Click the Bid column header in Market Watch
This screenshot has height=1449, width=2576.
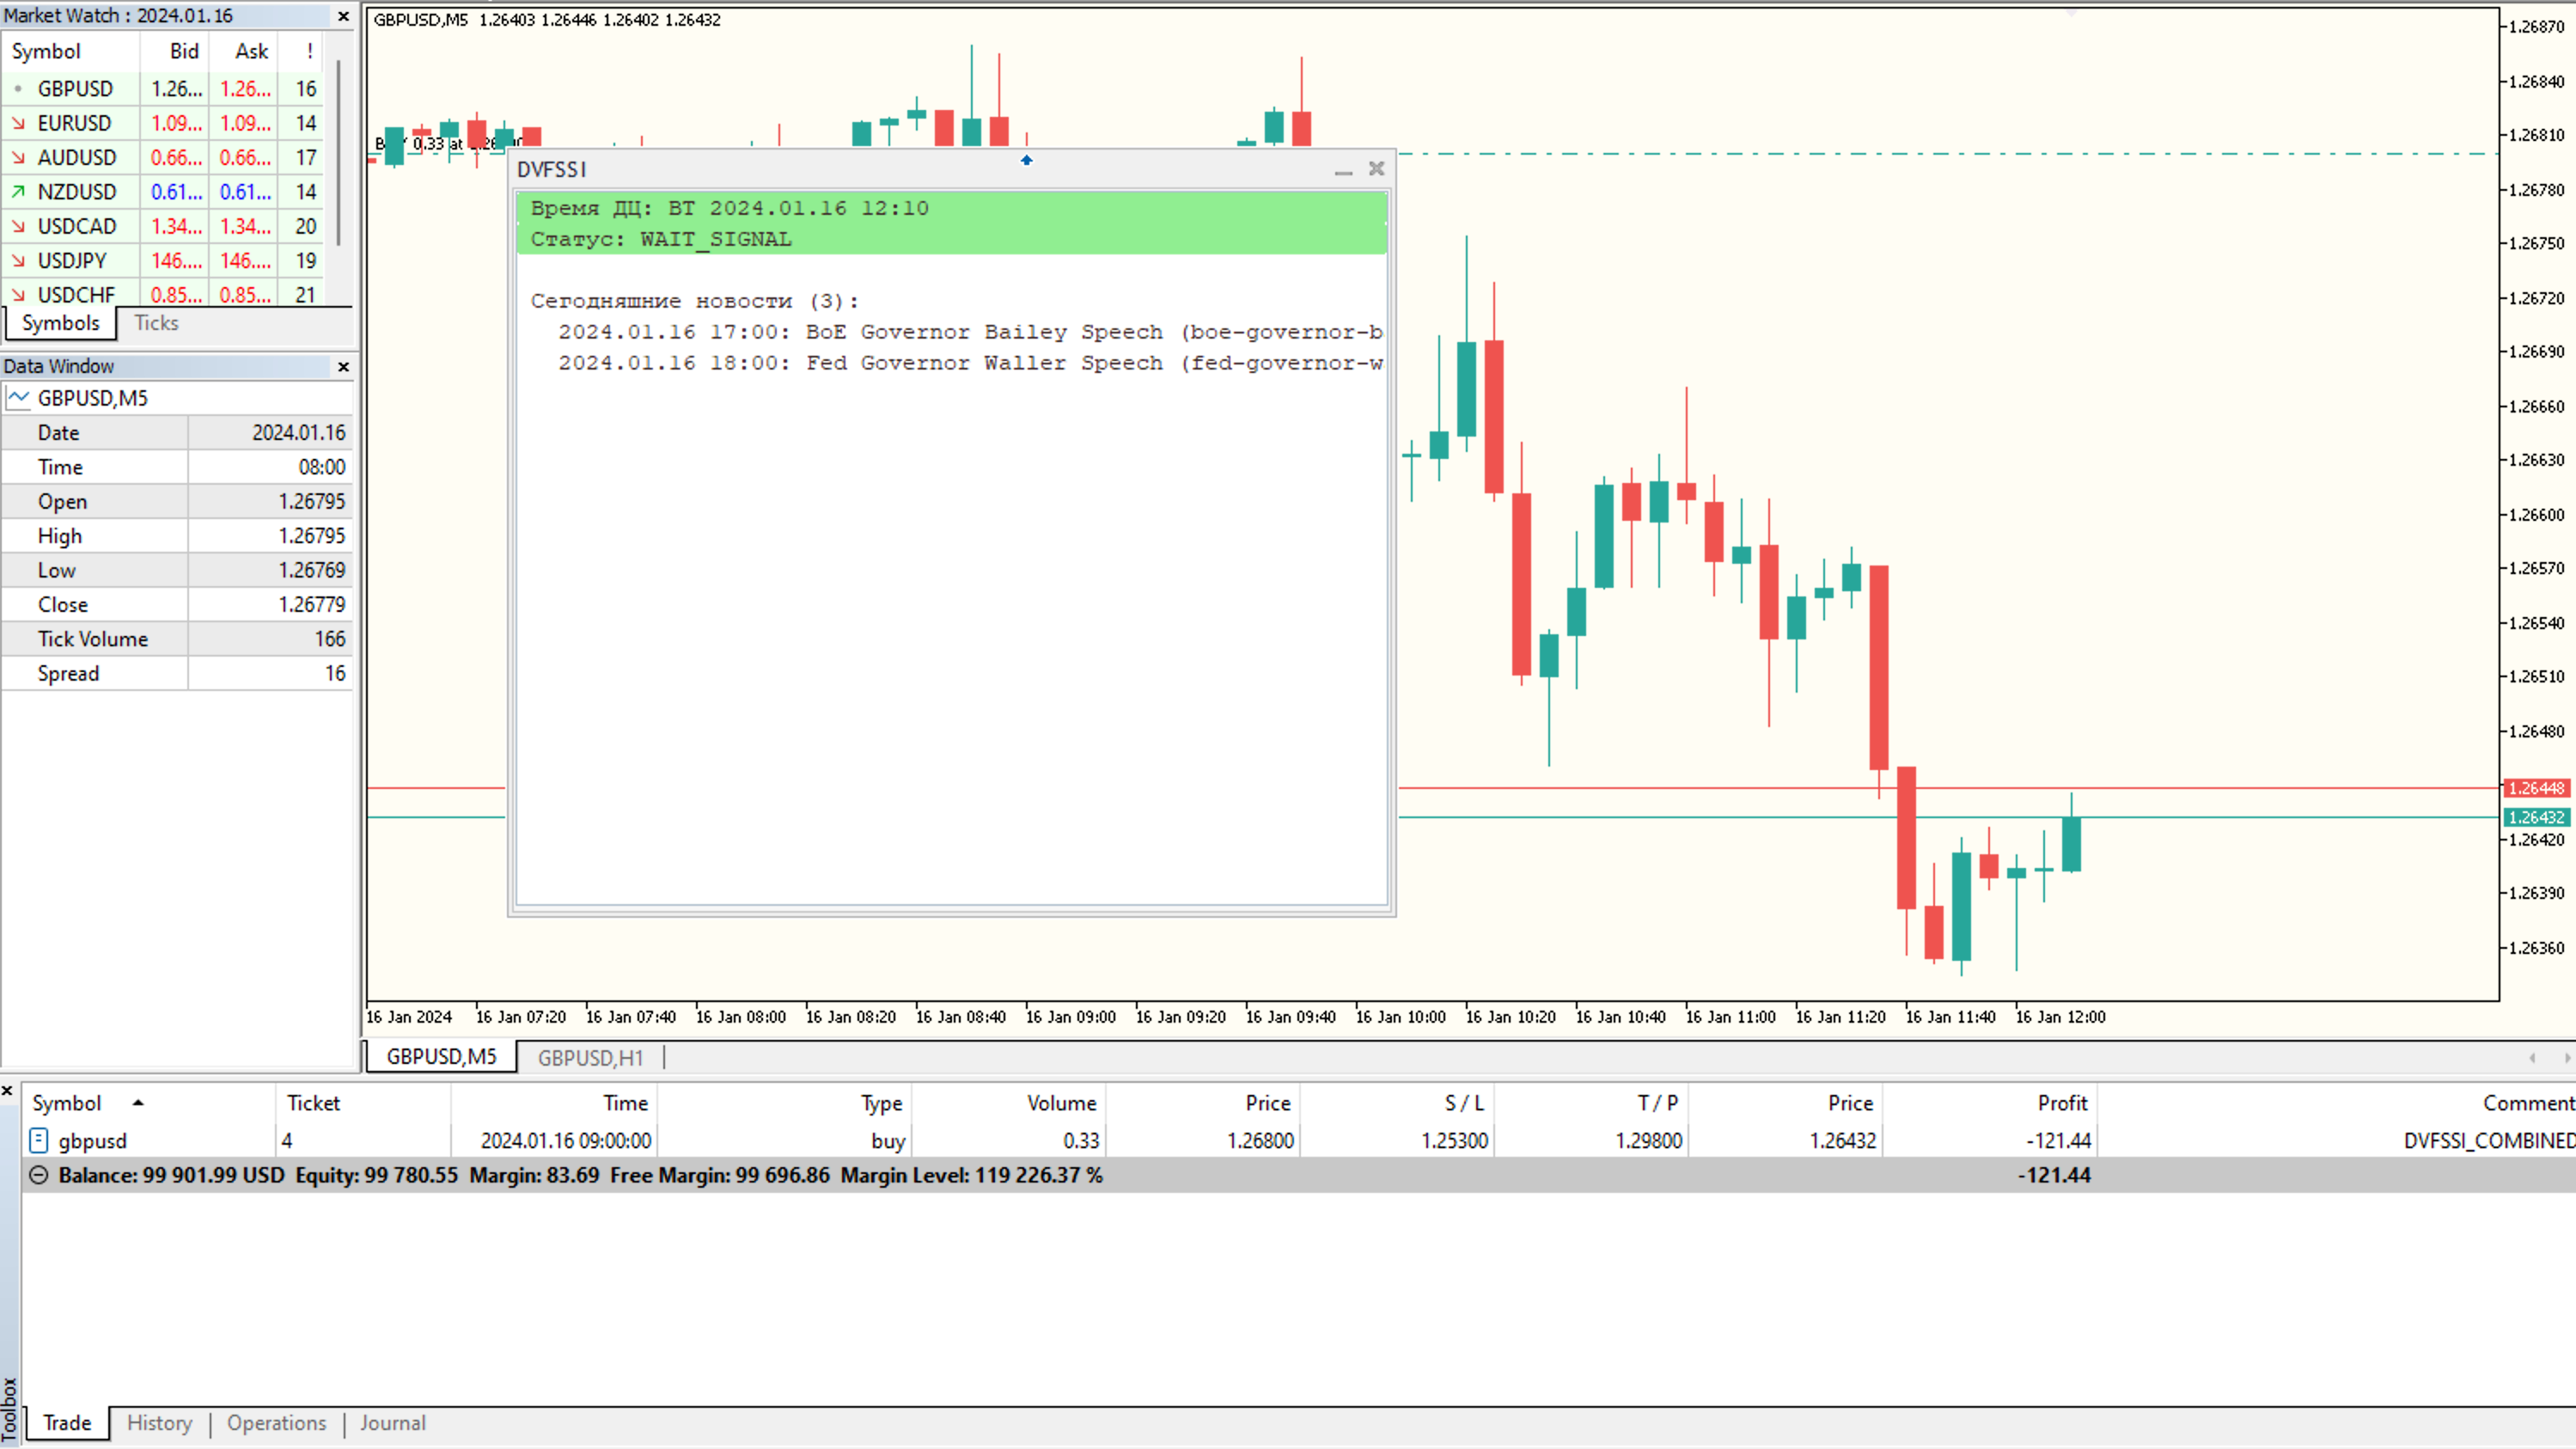click(x=183, y=51)
